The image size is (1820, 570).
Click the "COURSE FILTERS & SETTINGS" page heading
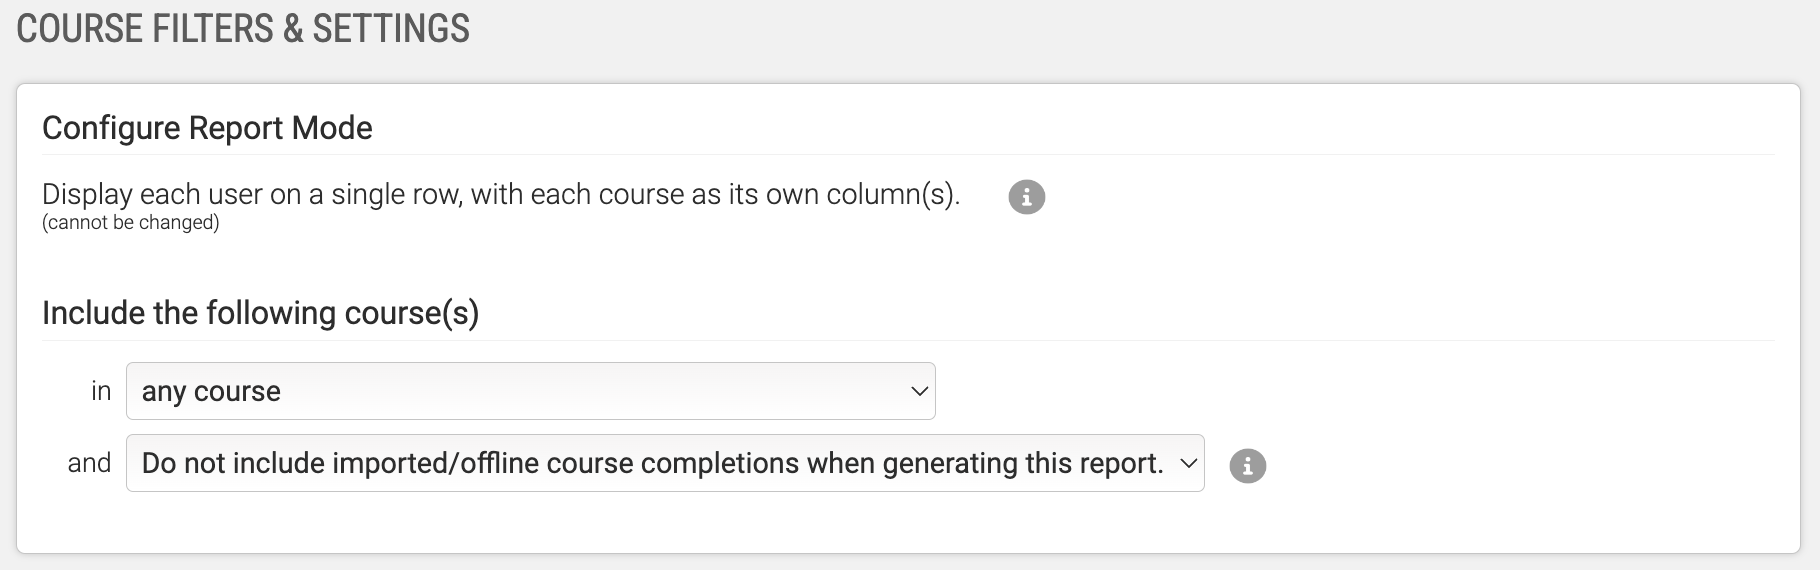(x=243, y=29)
